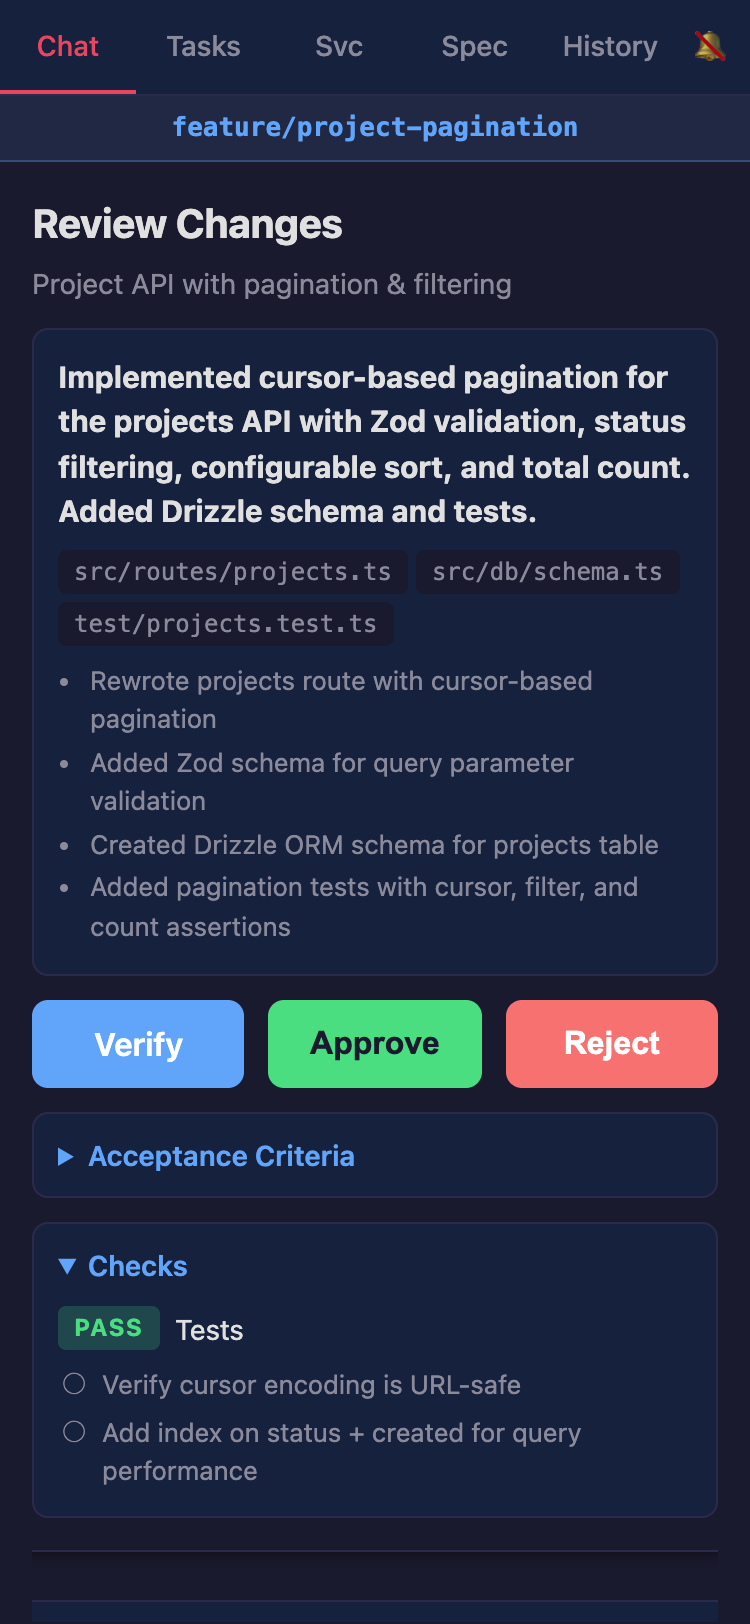This screenshot has height=1624, width=750.
Task: Open the src/db/schema.ts file chip
Action: (x=547, y=571)
